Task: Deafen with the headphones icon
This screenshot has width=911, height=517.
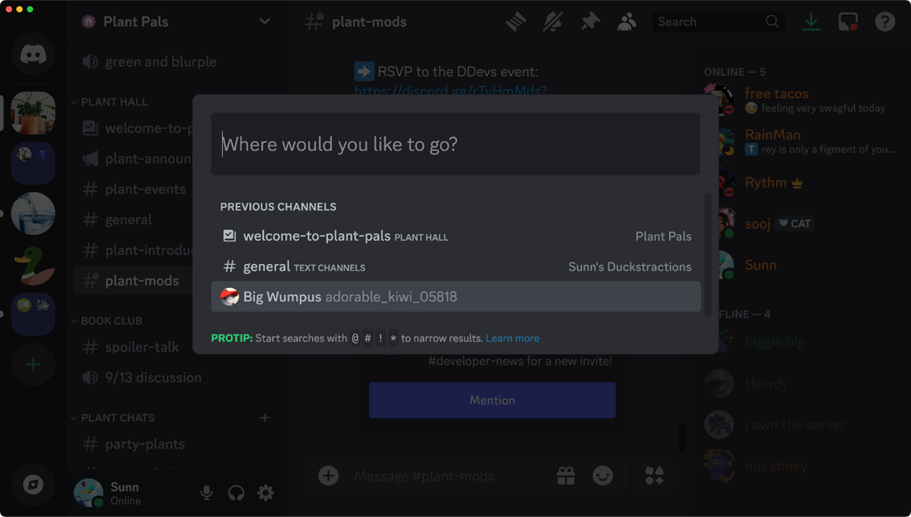Action: coord(236,493)
